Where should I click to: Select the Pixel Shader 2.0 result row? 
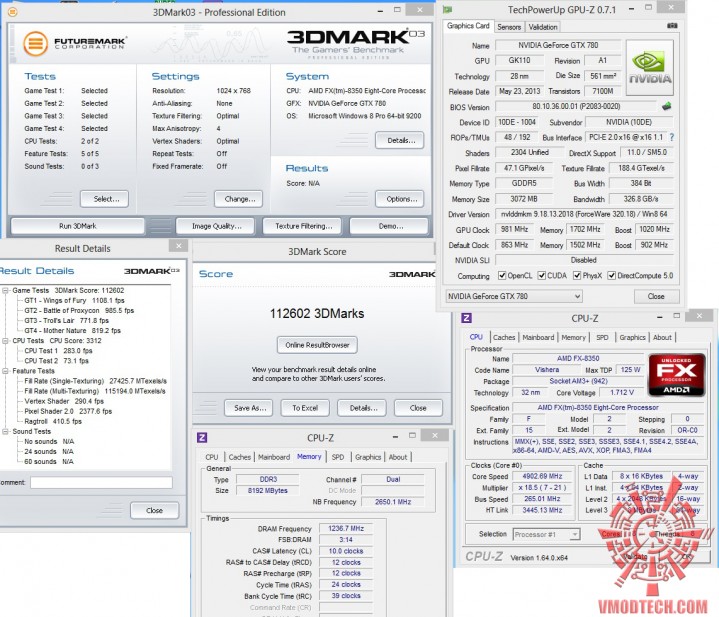(x=68, y=412)
